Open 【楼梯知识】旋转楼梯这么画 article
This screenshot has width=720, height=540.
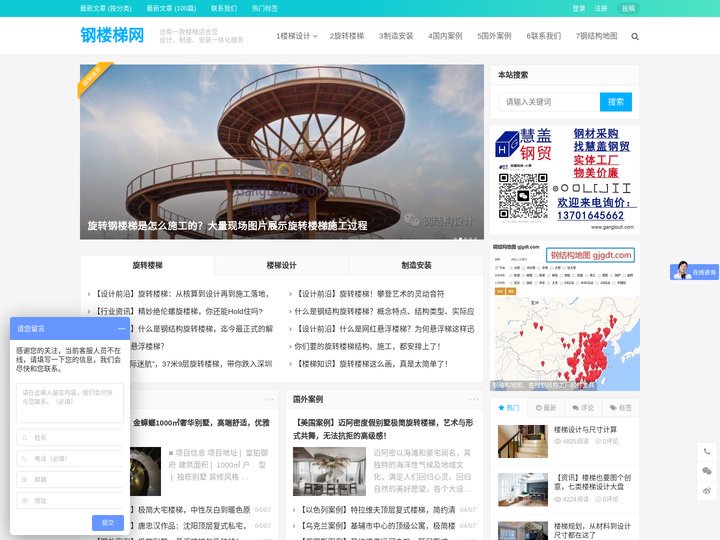[x=371, y=364]
